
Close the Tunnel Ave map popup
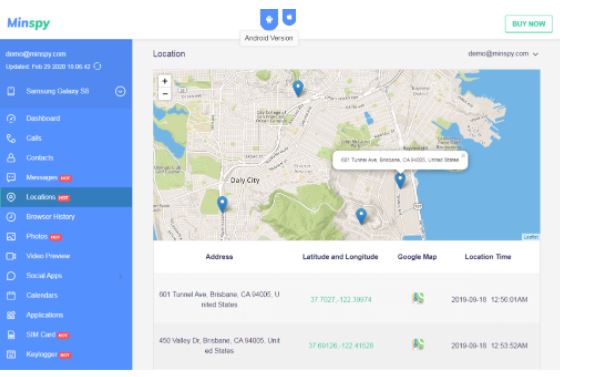463,156
